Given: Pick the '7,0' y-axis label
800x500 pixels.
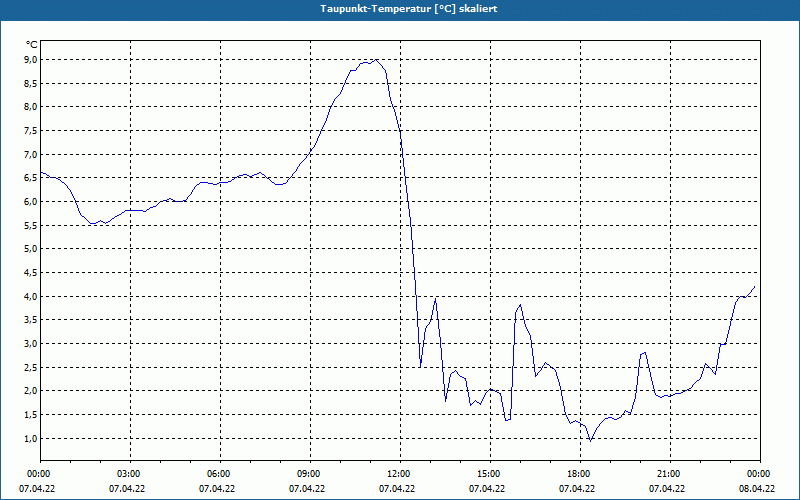Looking at the screenshot, I should [x=31, y=154].
